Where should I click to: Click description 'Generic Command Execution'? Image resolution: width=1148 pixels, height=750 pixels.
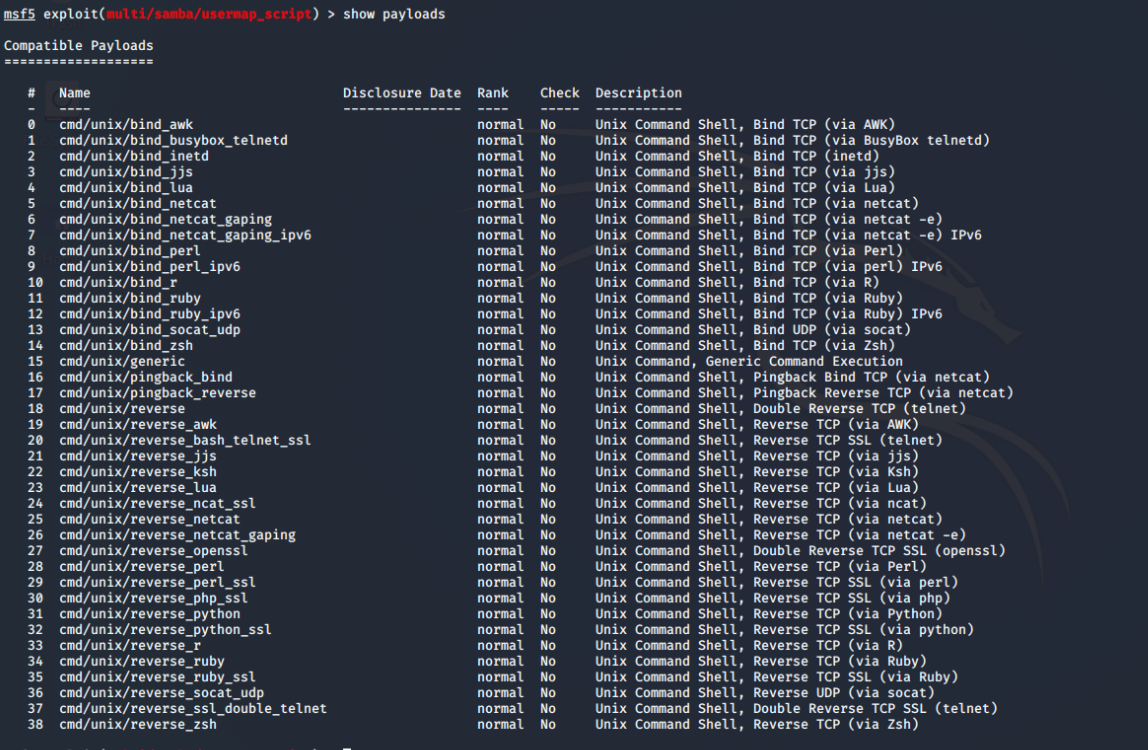point(804,361)
